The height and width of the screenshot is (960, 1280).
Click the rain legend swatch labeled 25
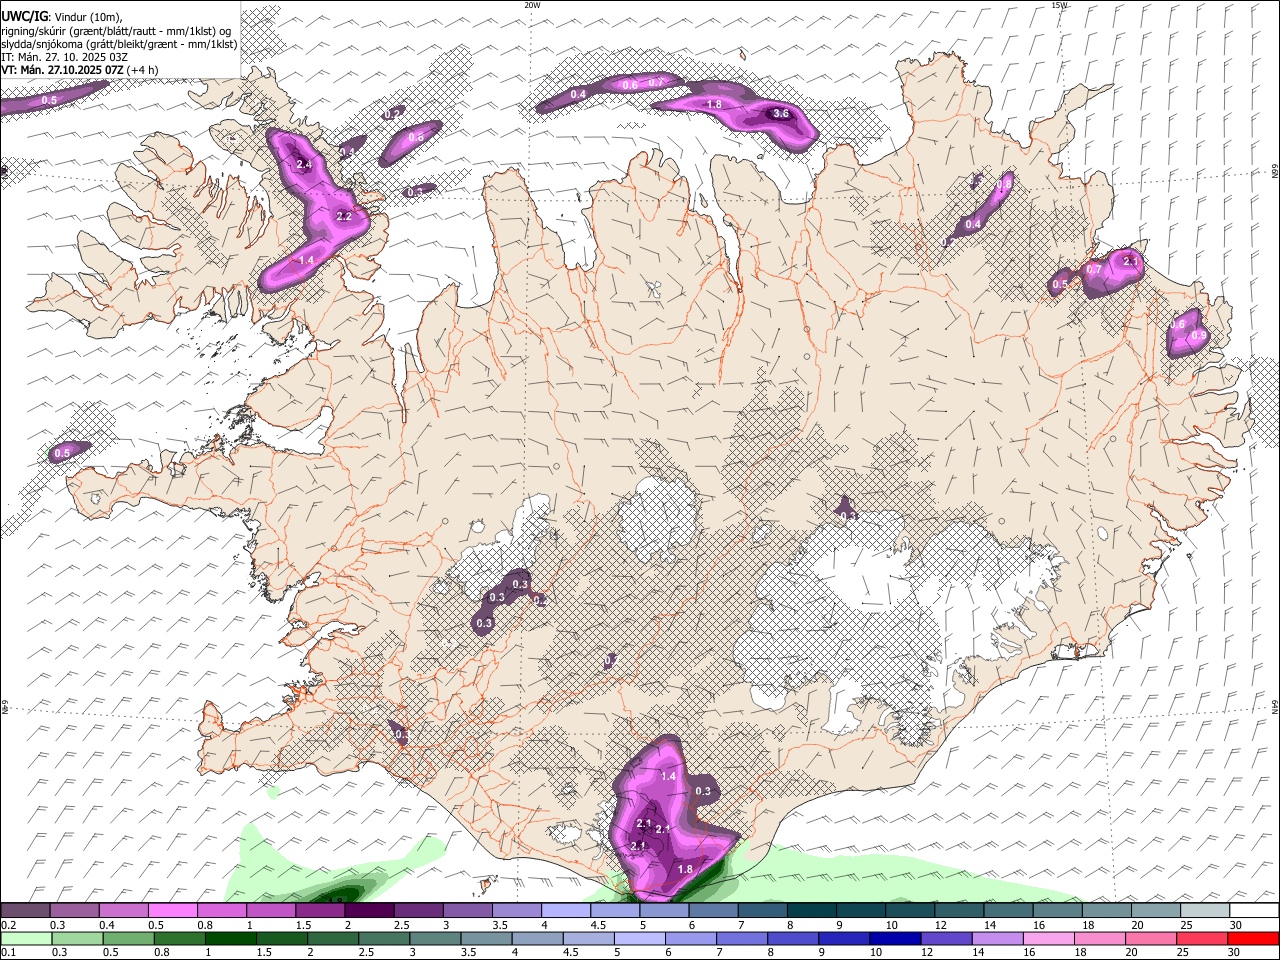pos(1202,938)
